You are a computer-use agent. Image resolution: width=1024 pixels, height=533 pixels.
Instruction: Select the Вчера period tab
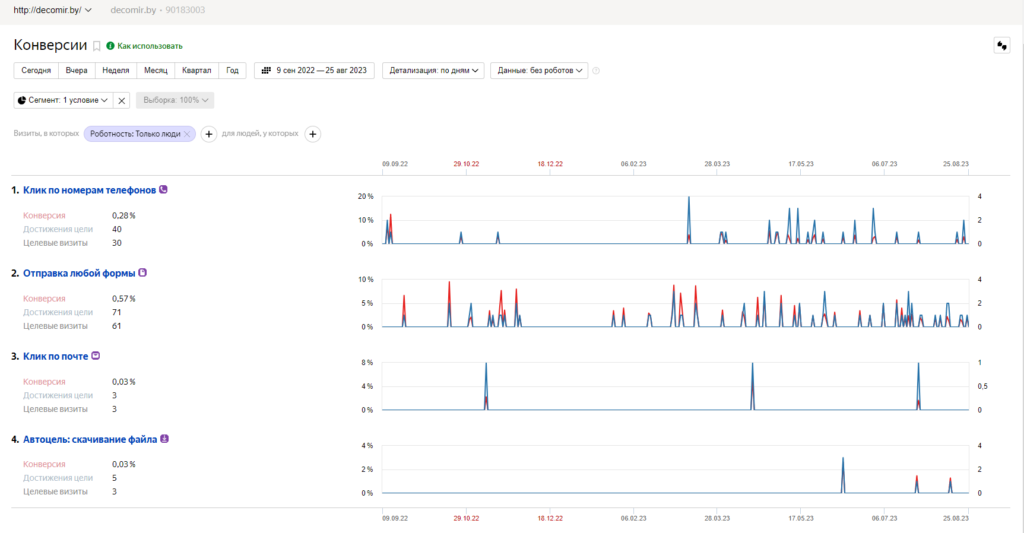click(76, 71)
